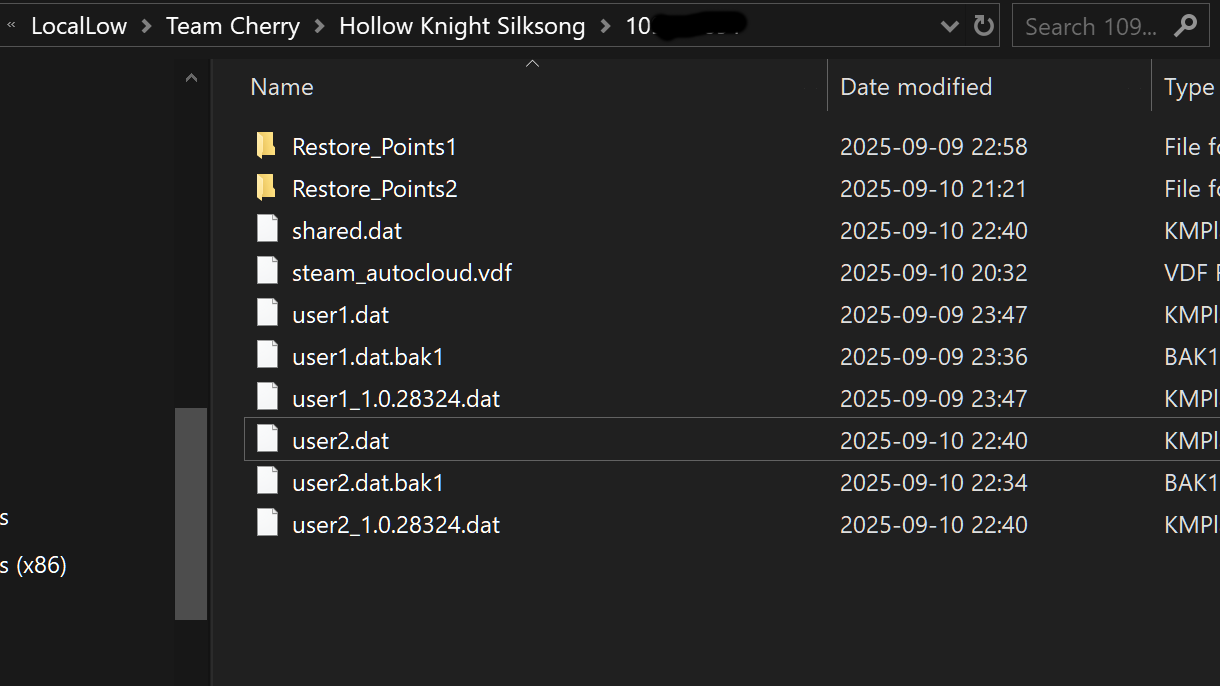Click the date 2025-09-09 22:58

[934, 147]
